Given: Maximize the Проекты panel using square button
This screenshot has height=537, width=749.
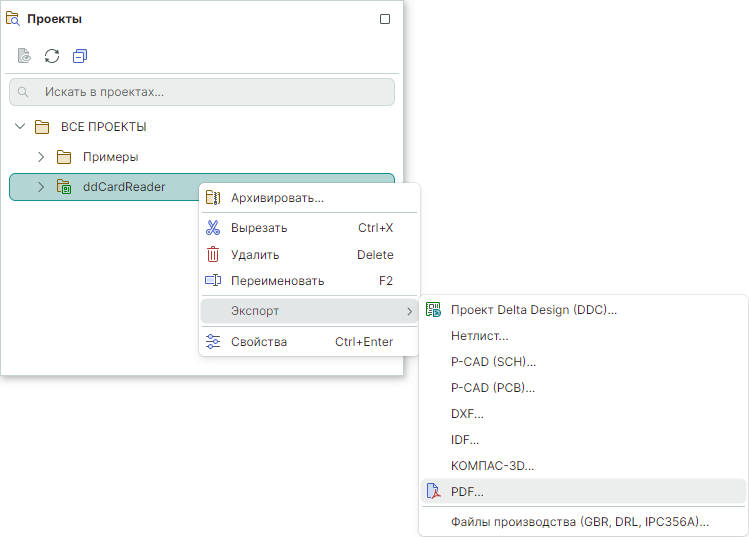Looking at the screenshot, I should 385,19.
